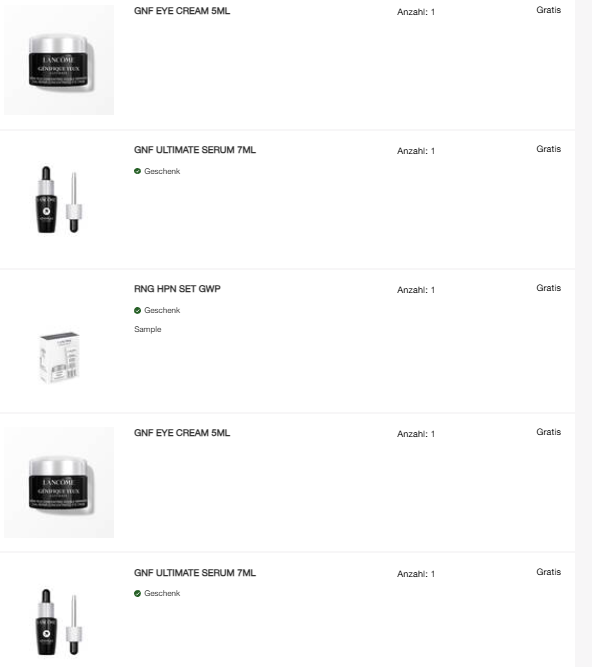
Task: Click the second GNF Eye Cream jar thumbnail
Action: point(59,482)
